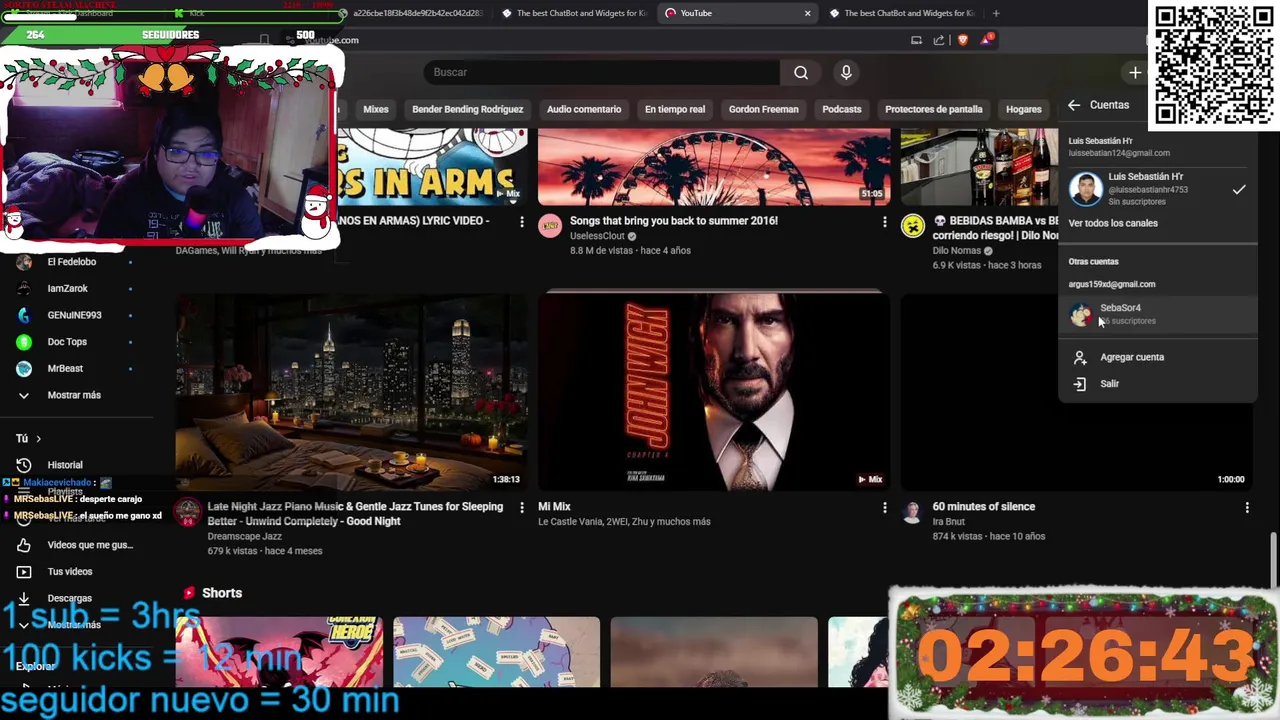Click the Brave shield icon in address bar

[963, 40]
